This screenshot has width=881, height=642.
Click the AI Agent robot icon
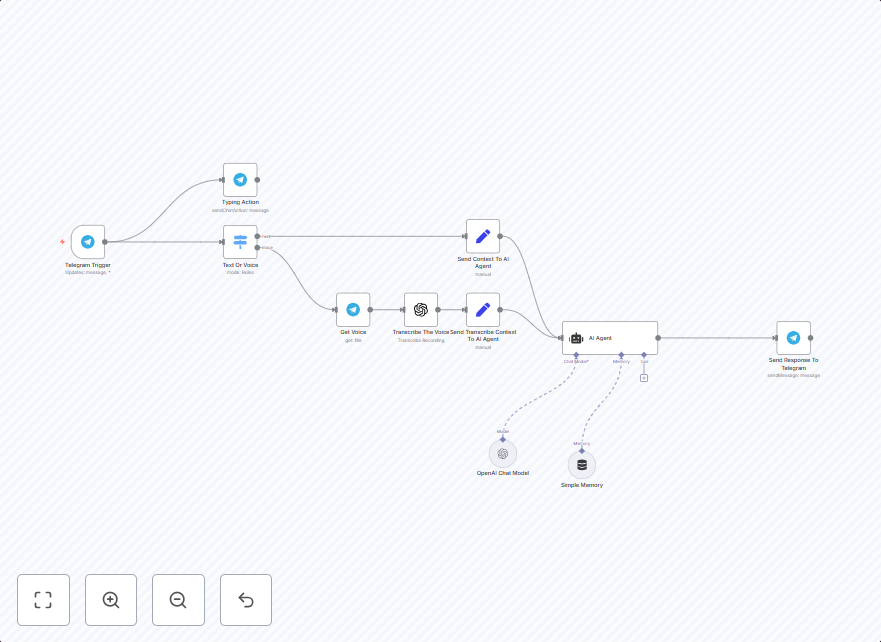[x=576, y=338]
